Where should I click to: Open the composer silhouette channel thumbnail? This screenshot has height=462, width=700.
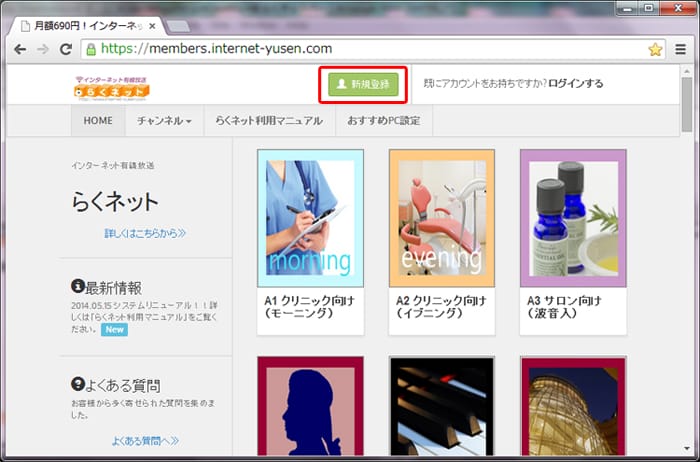(310, 406)
